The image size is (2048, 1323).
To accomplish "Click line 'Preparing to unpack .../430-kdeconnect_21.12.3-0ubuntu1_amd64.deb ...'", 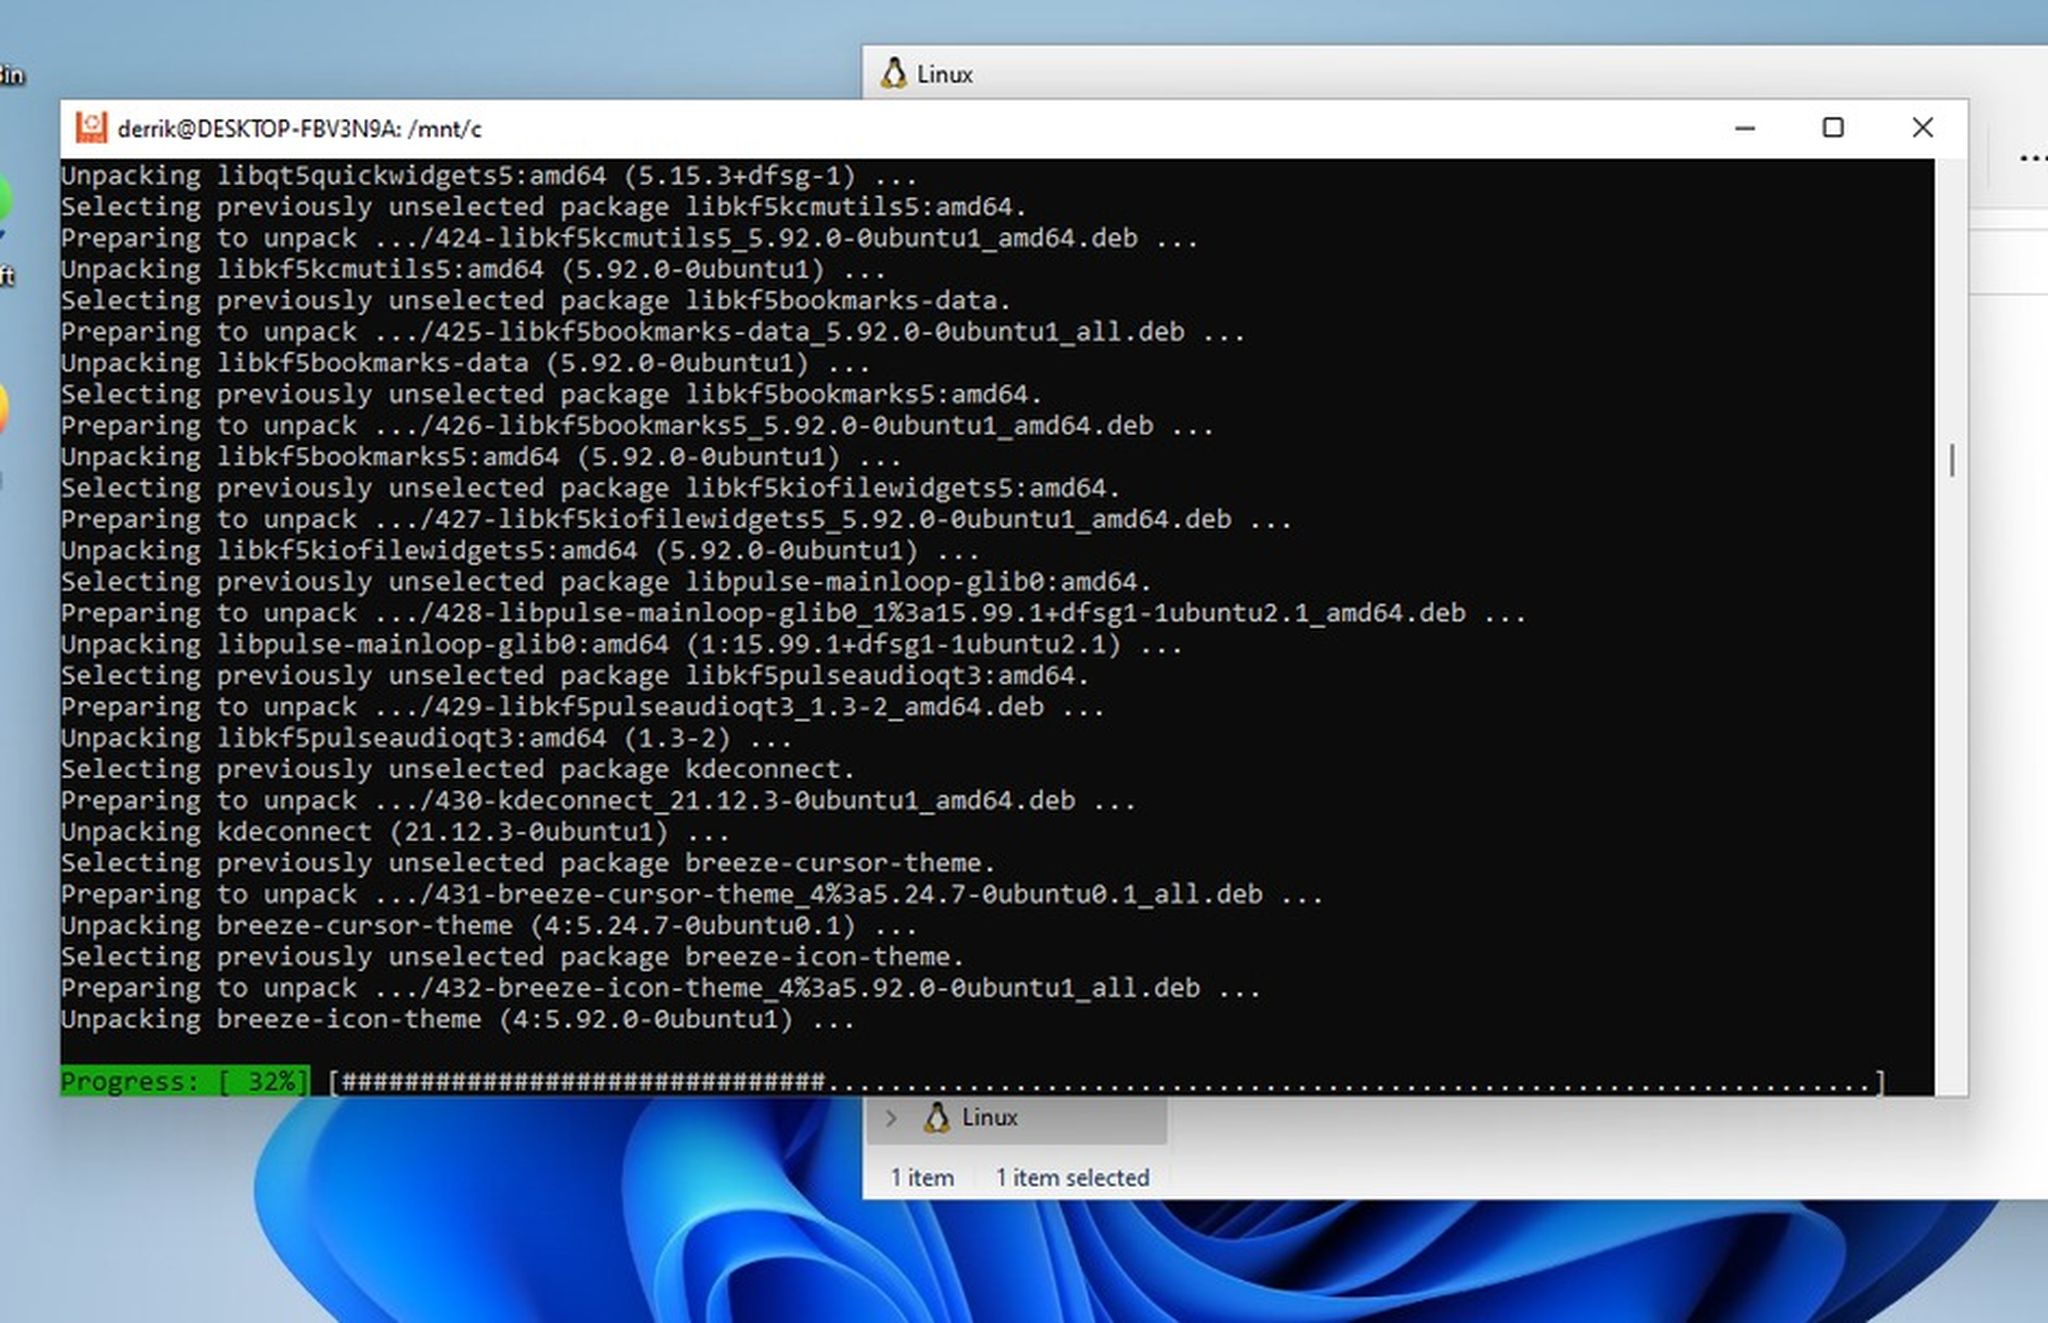I will (598, 801).
